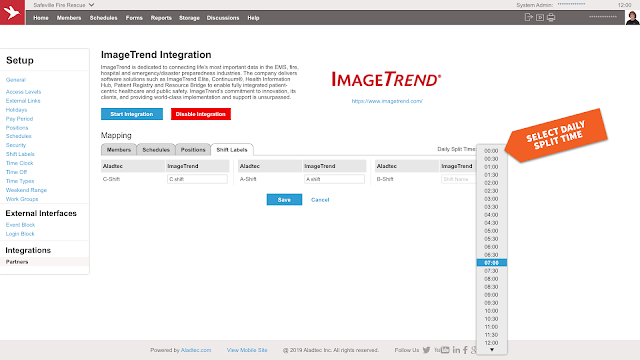Open Holidays in Setup sidebar
This screenshot has width=640, height=360.
pyautogui.click(x=16, y=110)
